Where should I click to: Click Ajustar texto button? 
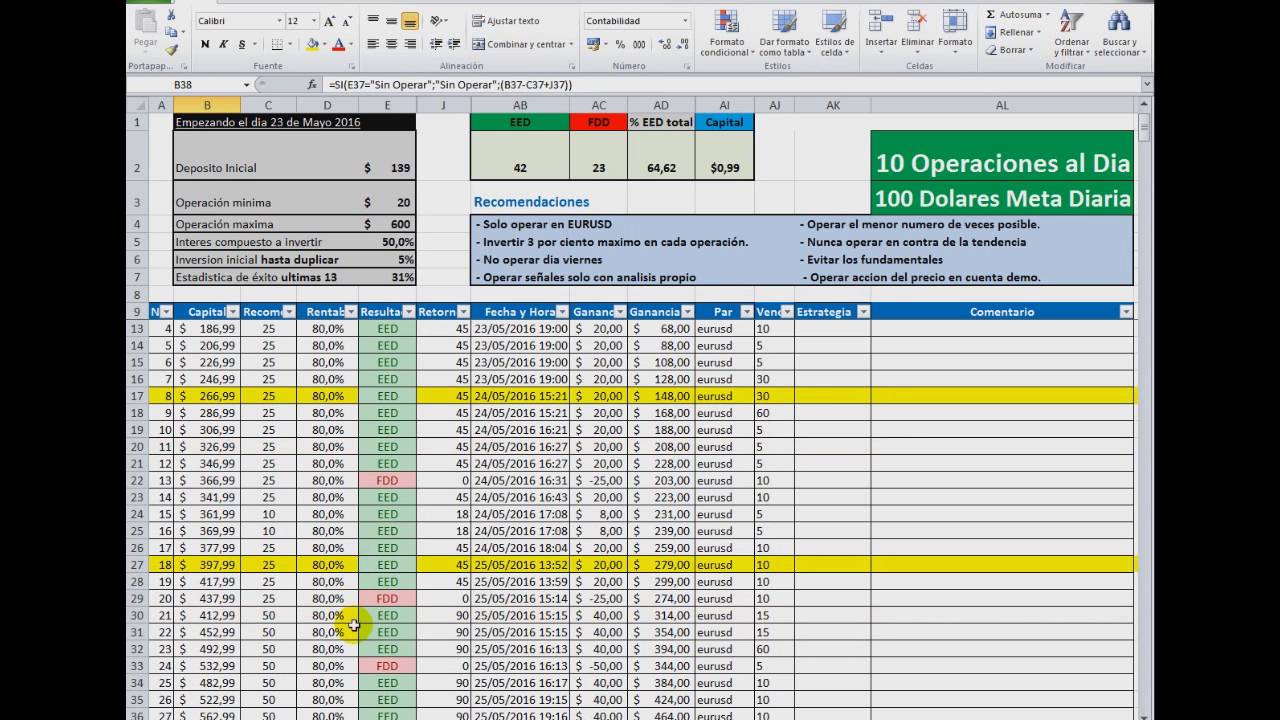point(506,20)
